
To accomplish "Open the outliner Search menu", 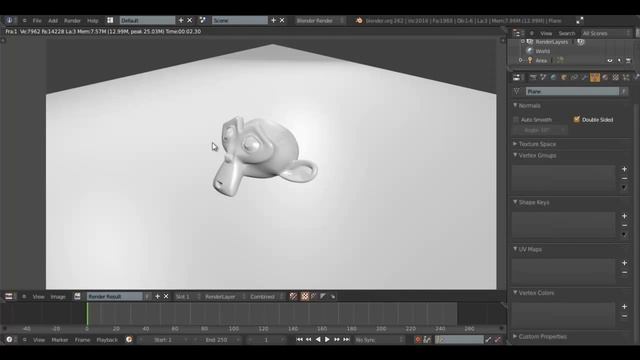I will 567,33.
